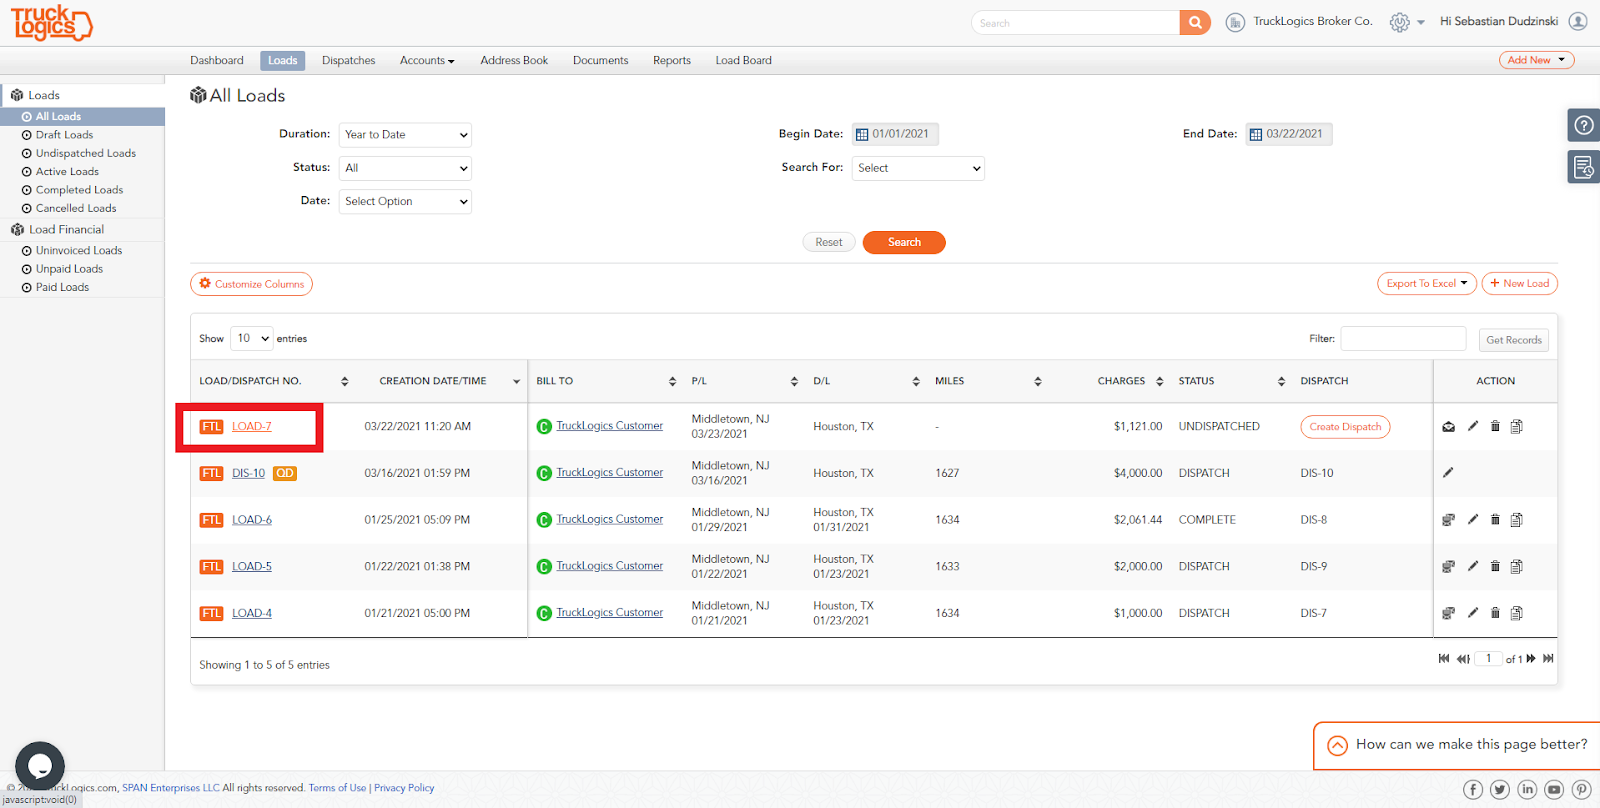This screenshot has width=1600, height=808.
Task: Open the notes side panel icon
Action: pos(1583,167)
